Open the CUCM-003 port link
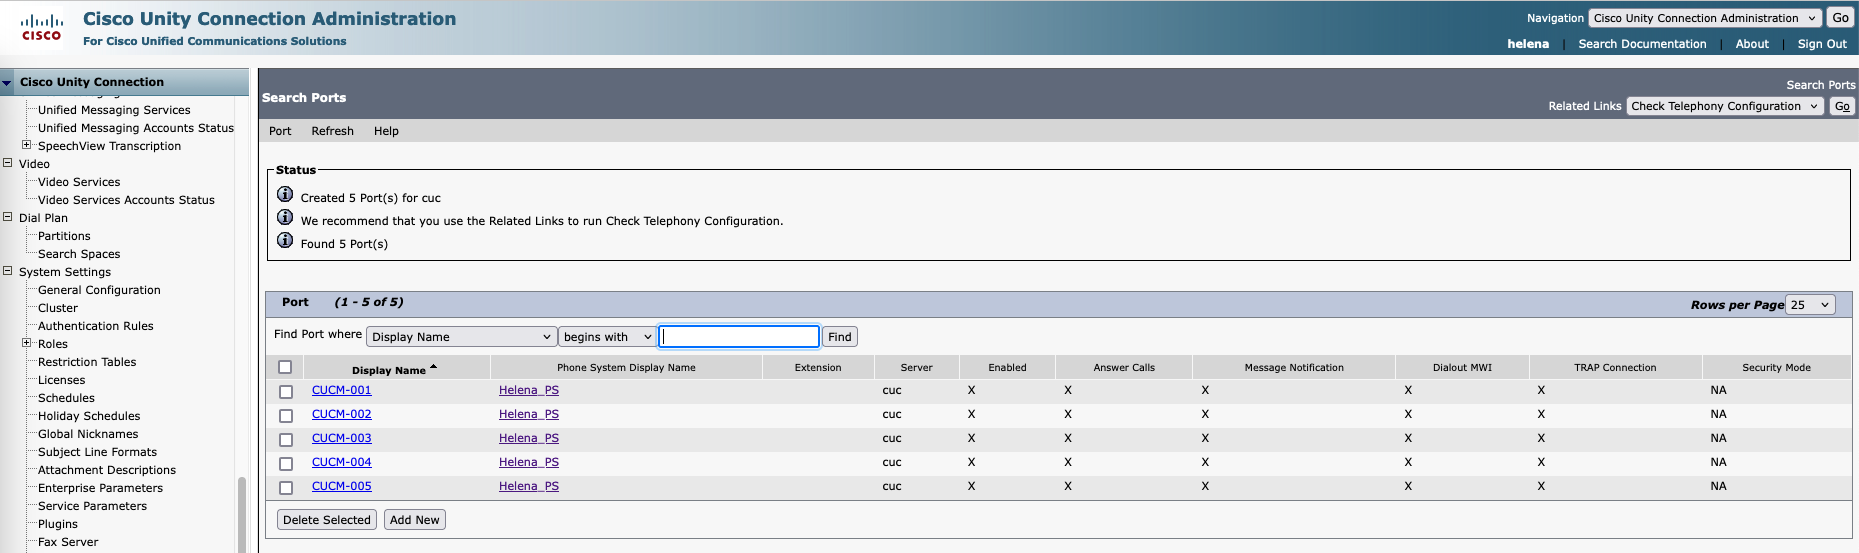This screenshot has height=553, width=1859. point(341,438)
